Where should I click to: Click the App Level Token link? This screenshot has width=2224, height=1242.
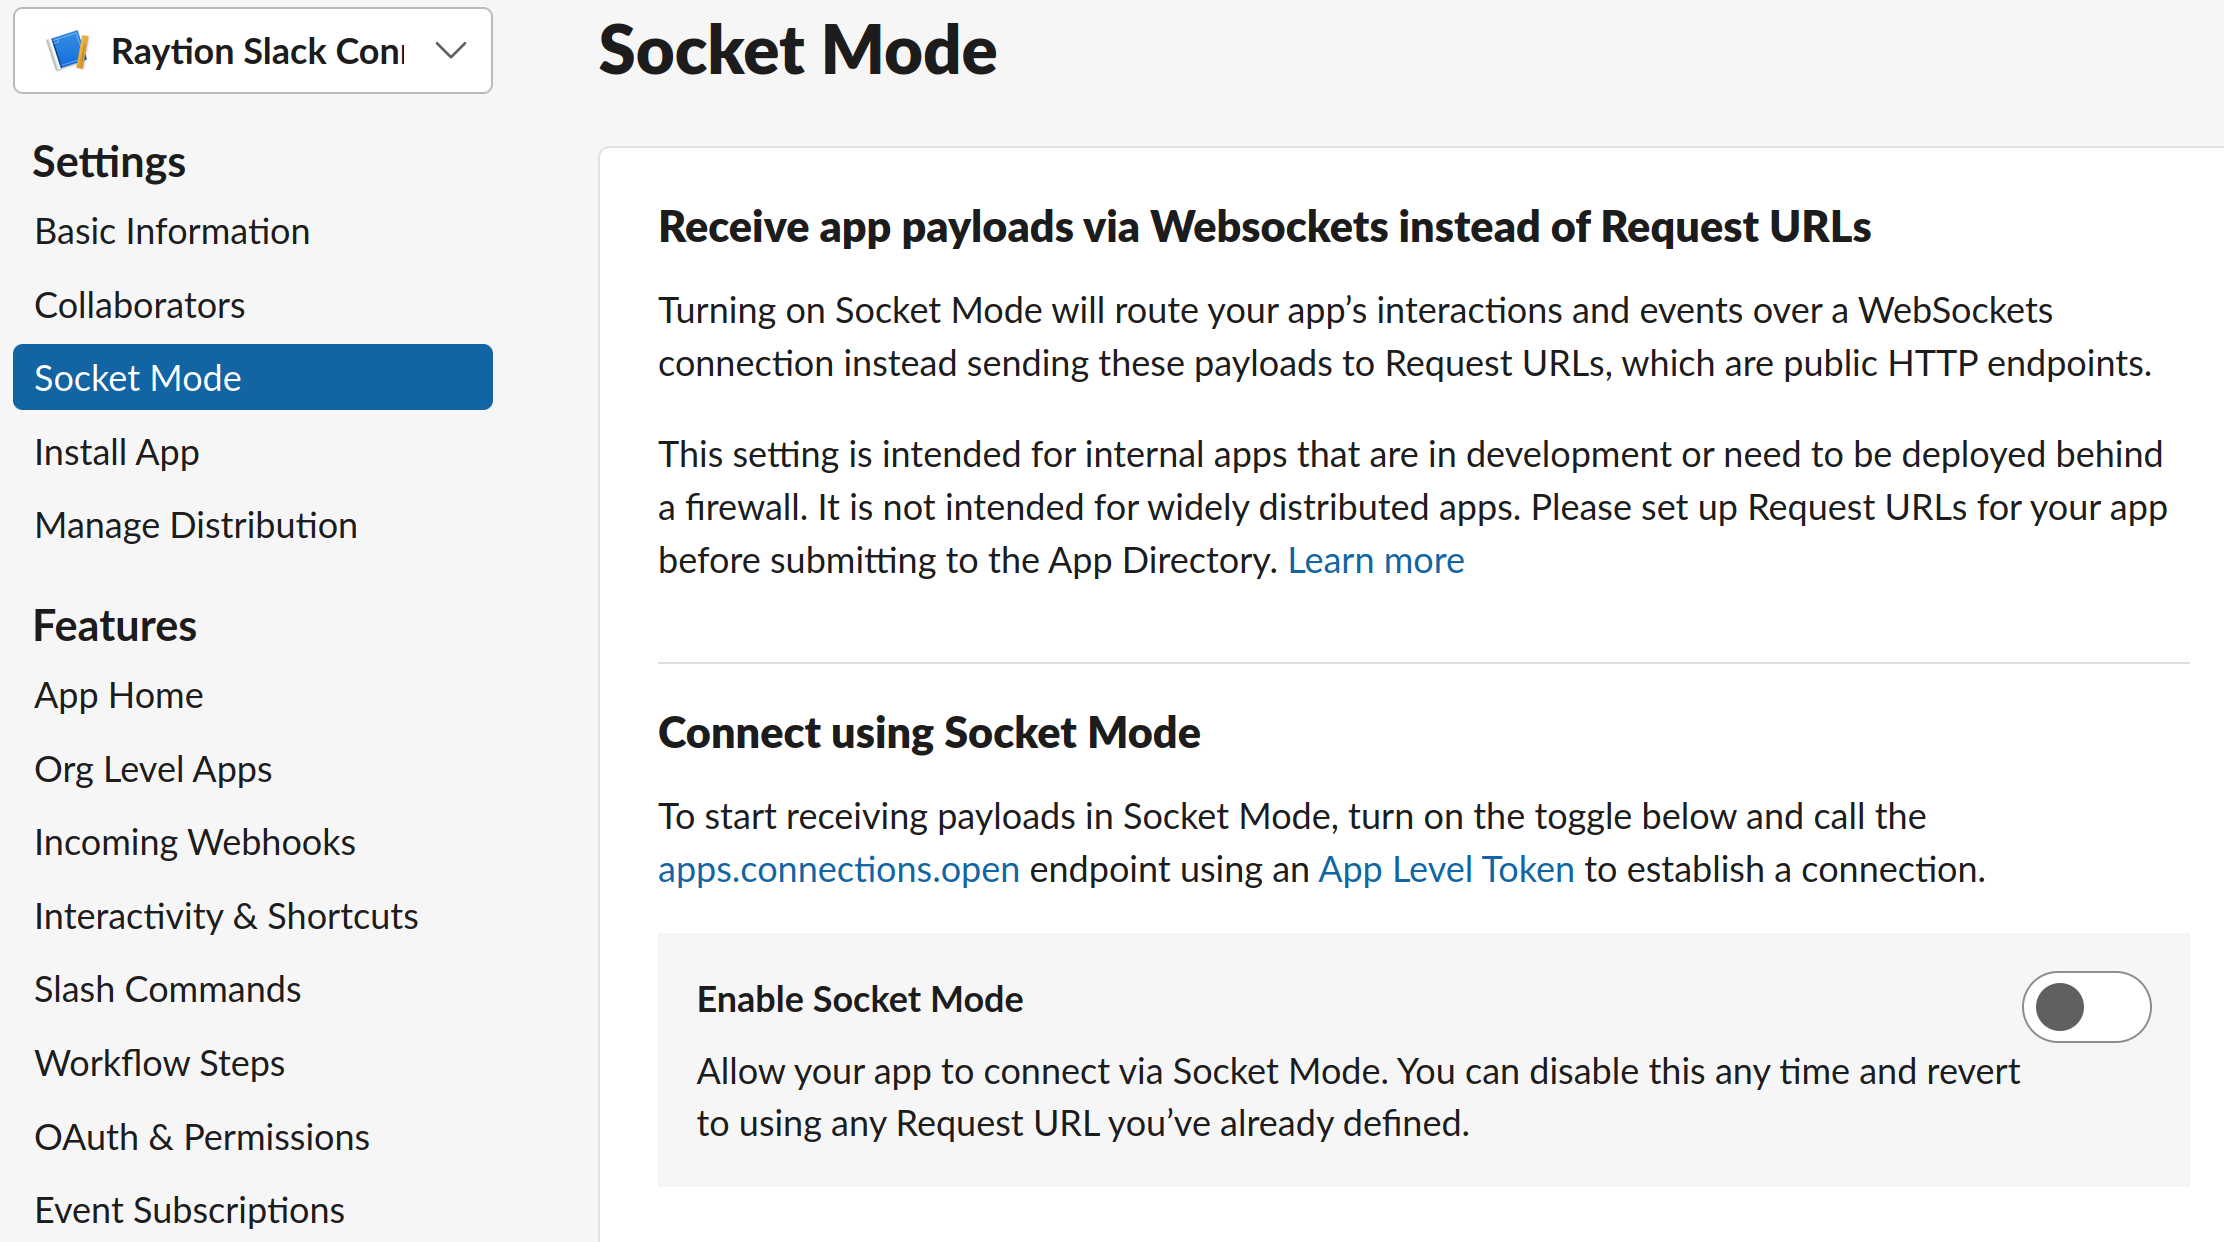point(1445,868)
